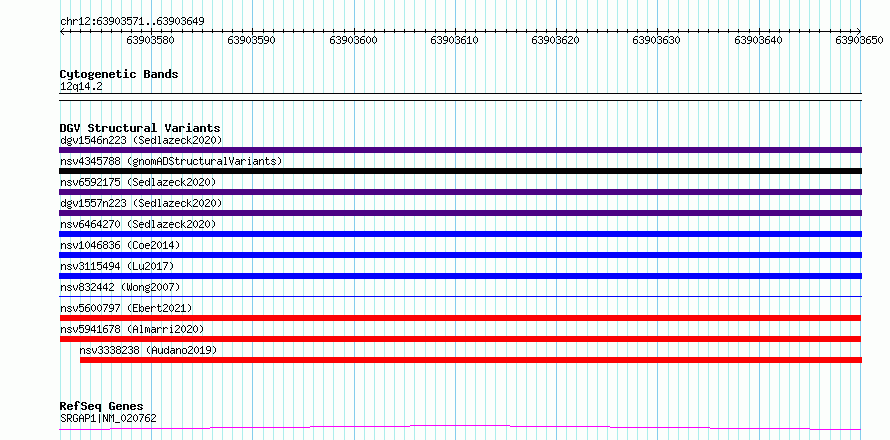Open variant nsv6464270 (Sedlazeck2020) label
Screen dimensions: 890x440
coord(138,224)
